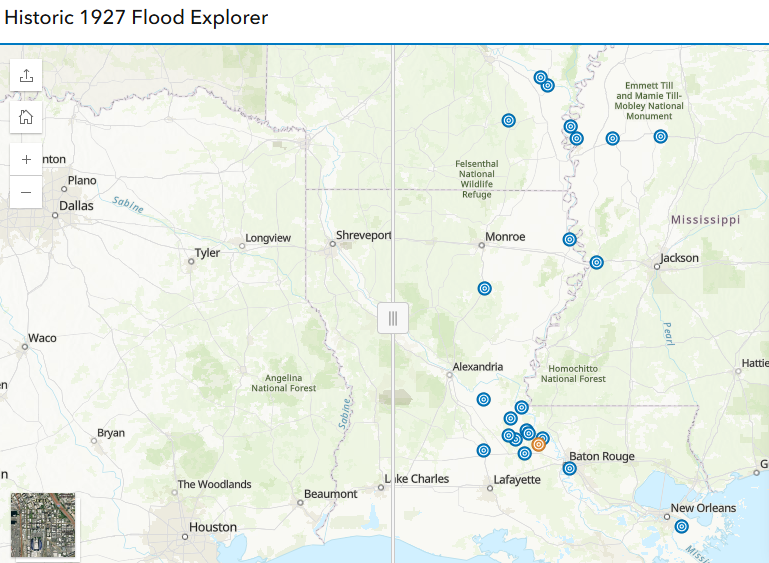Click the Beaumont city label
769x563 pixels.
331,494
